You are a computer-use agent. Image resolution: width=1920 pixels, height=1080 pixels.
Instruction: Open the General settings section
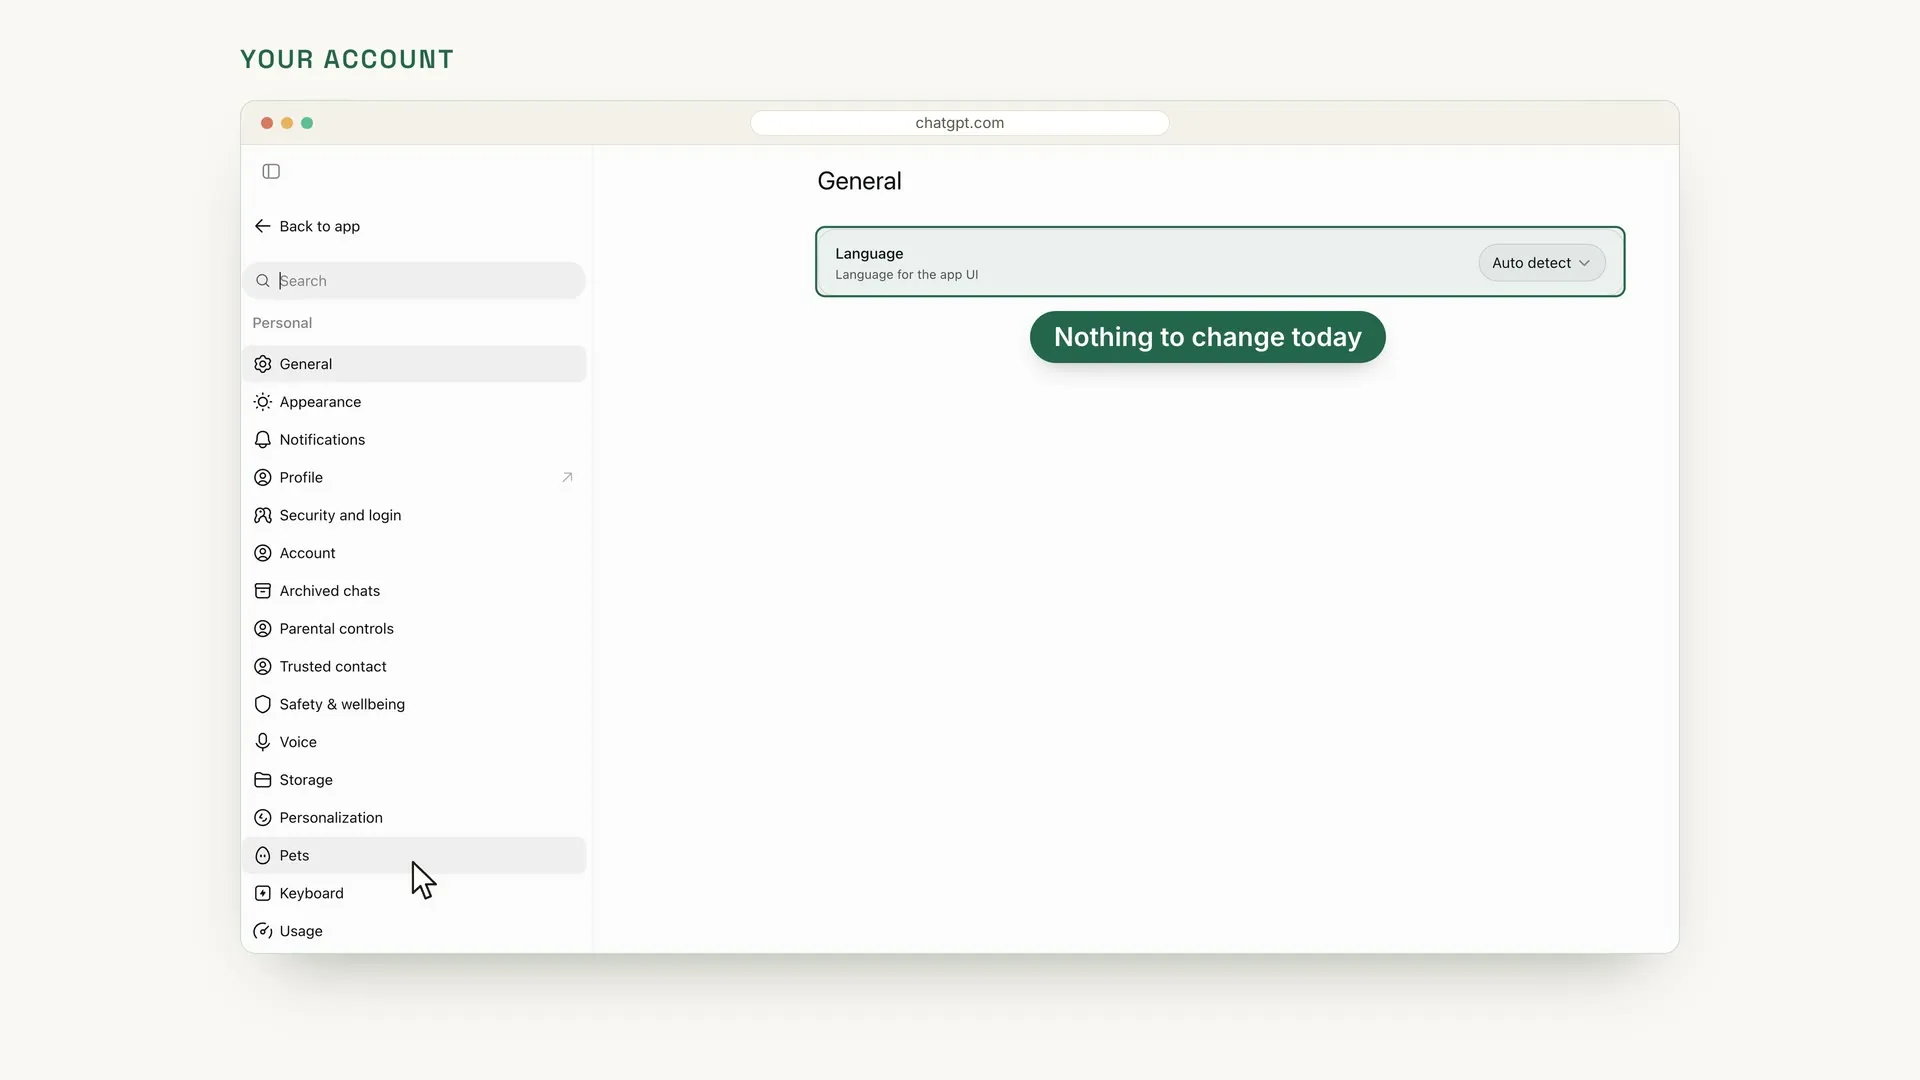coord(414,364)
